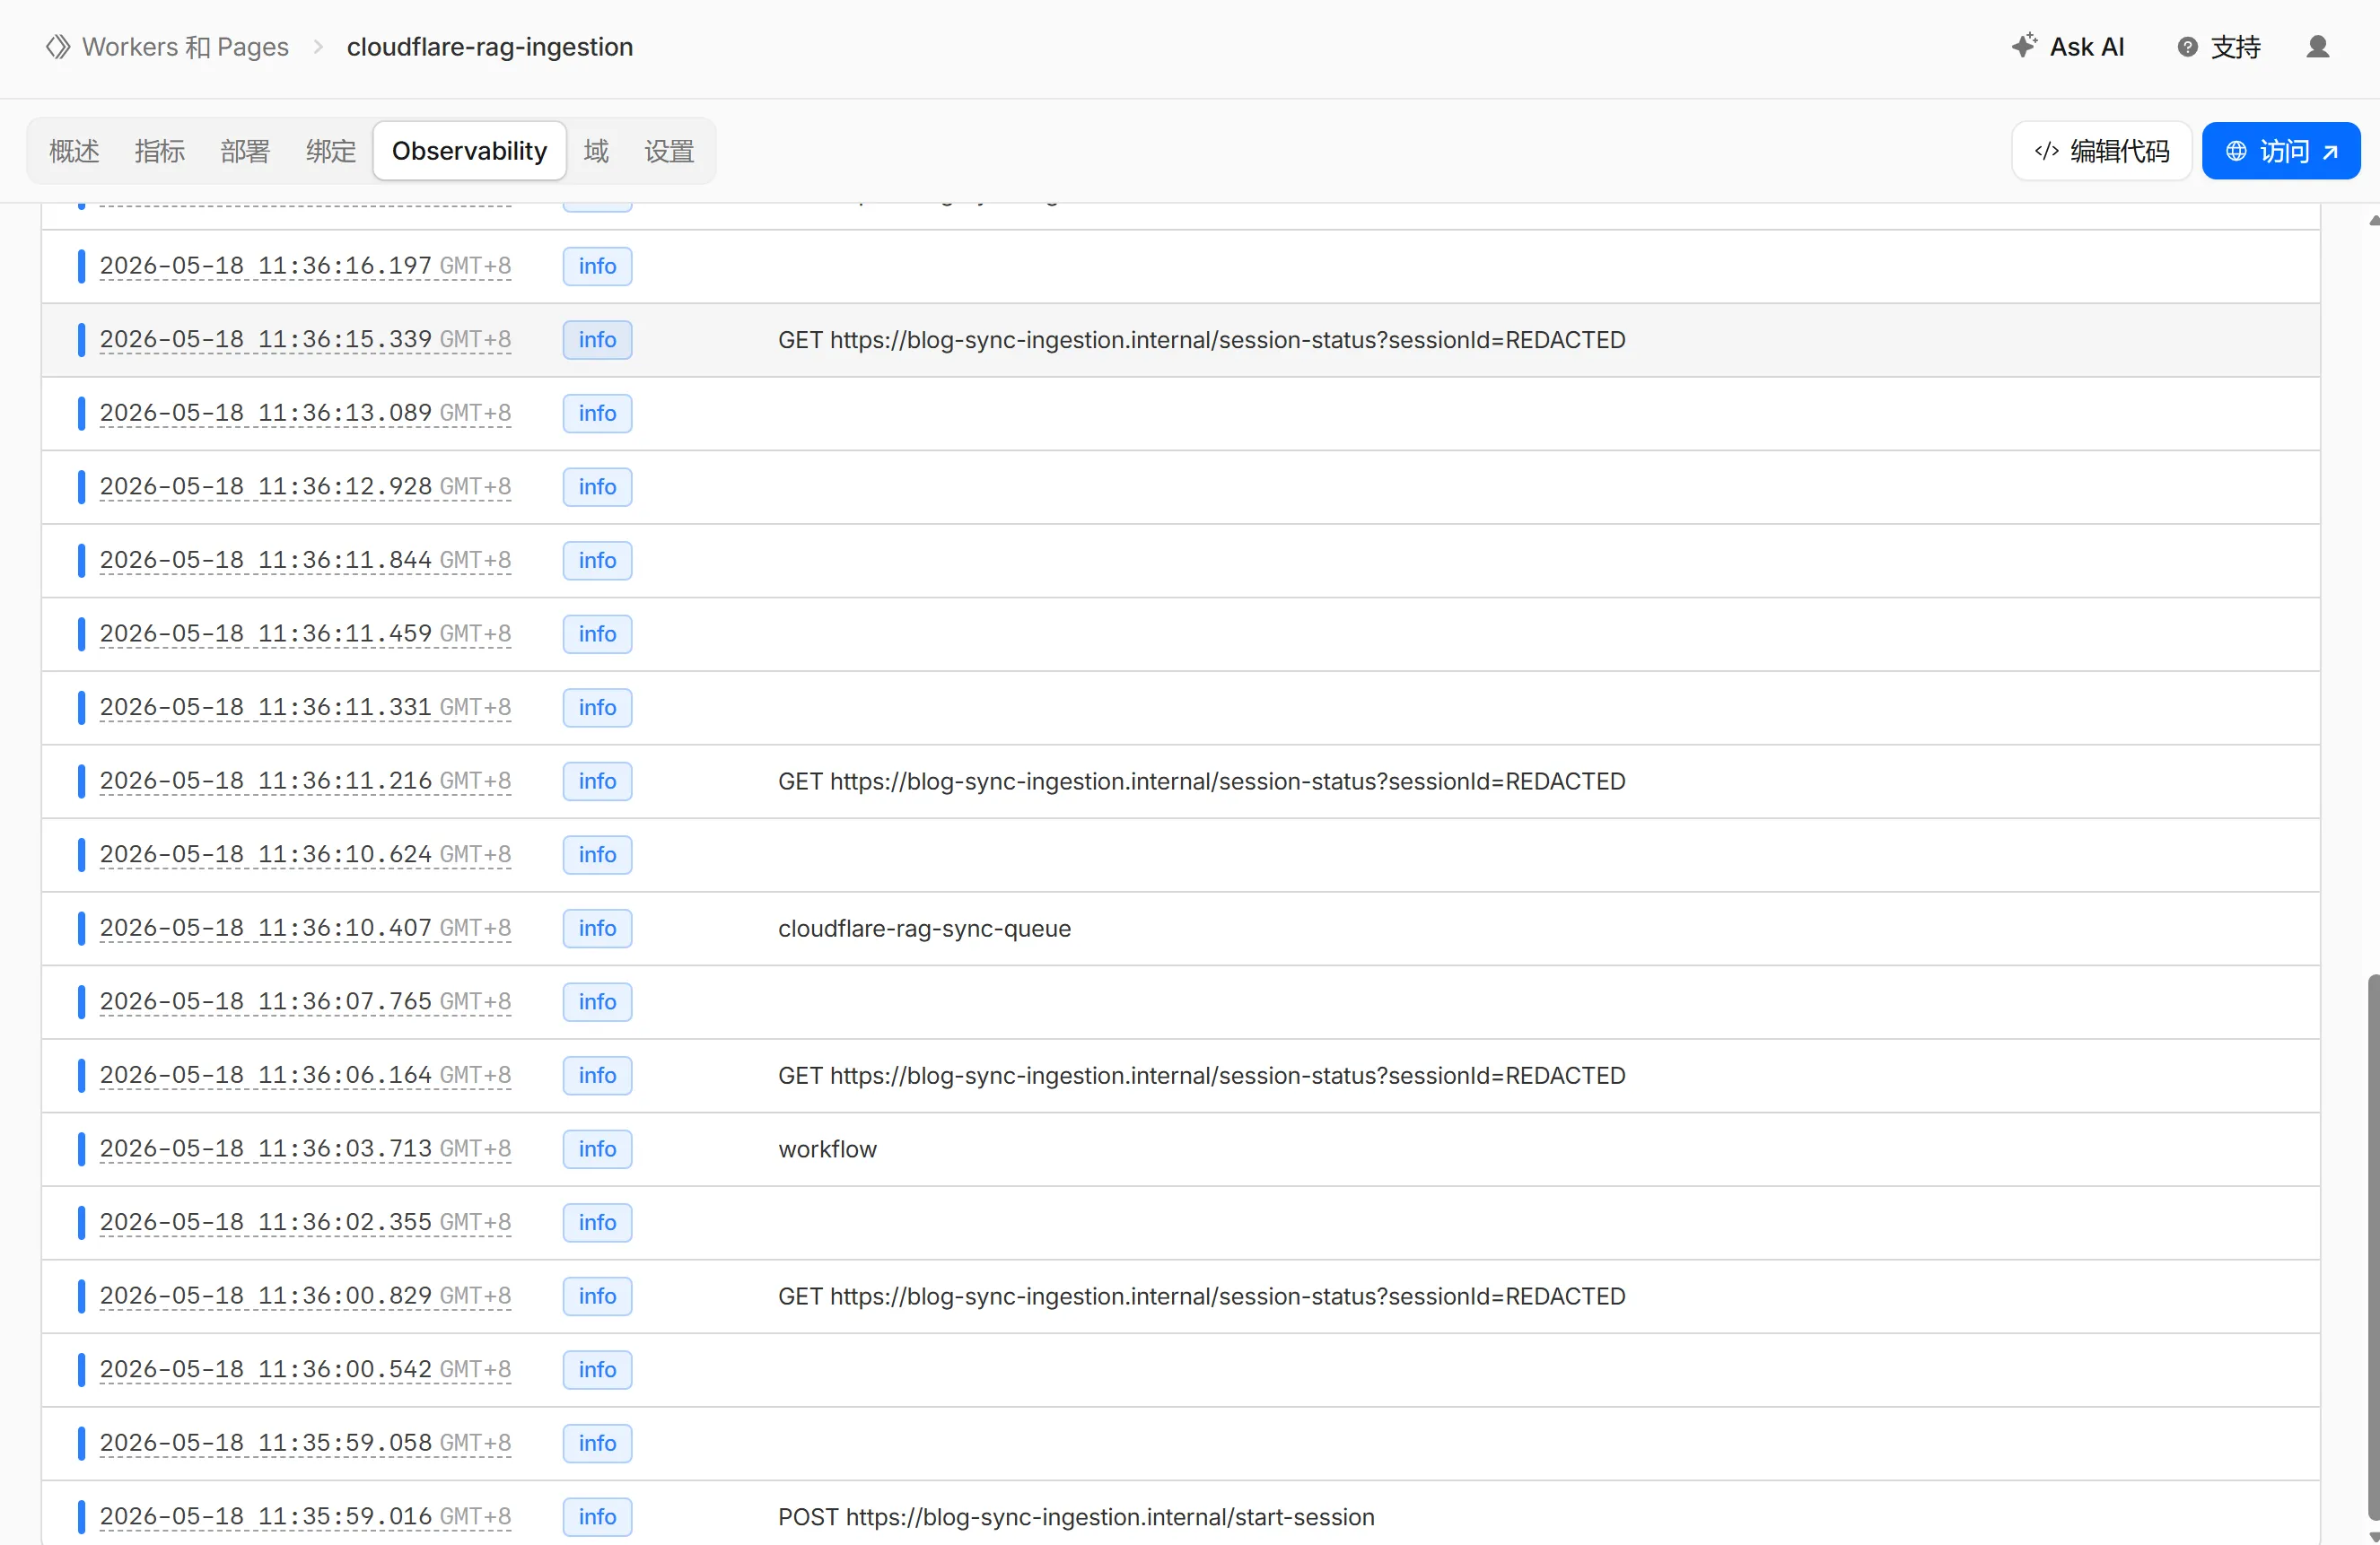This screenshot has width=2380, height=1545.
Task: Click timestamp 2026-05-18 11:35:59.058
Action: [x=305, y=1443]
